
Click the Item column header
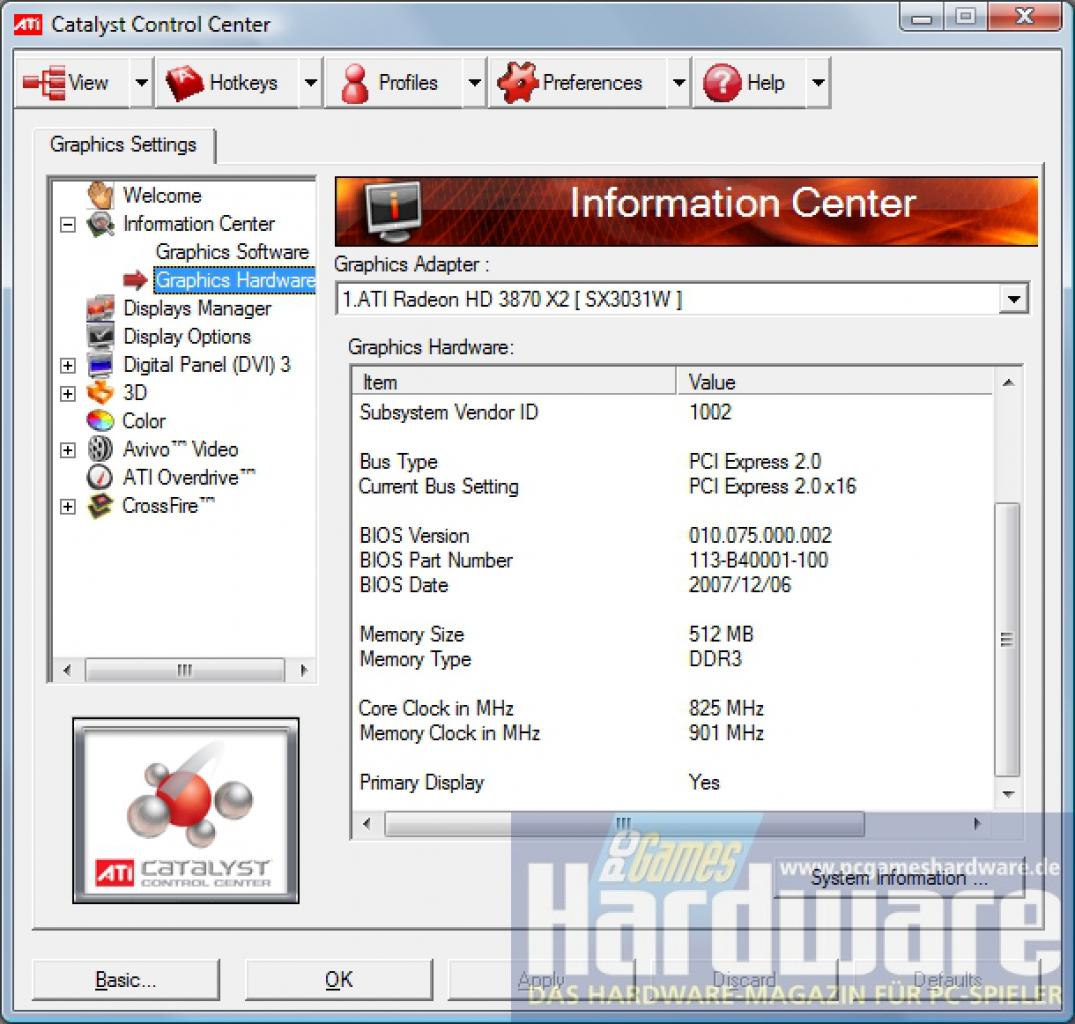514,382
